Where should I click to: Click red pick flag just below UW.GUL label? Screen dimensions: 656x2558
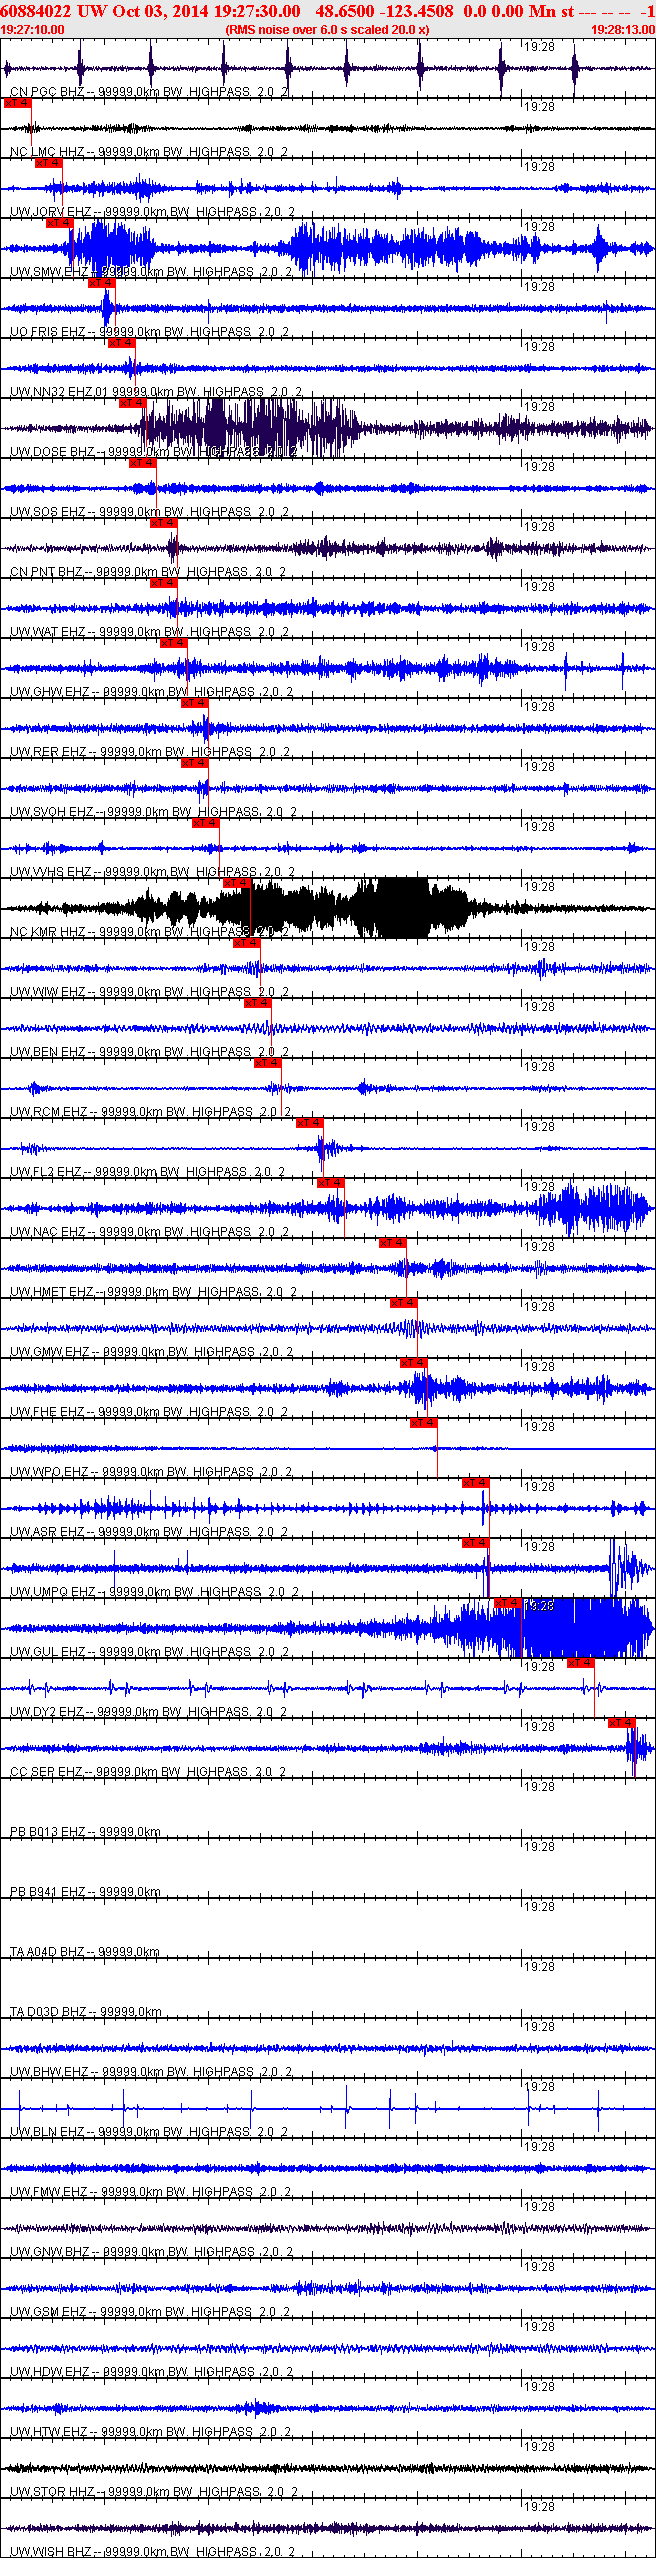click(581, 1663)
